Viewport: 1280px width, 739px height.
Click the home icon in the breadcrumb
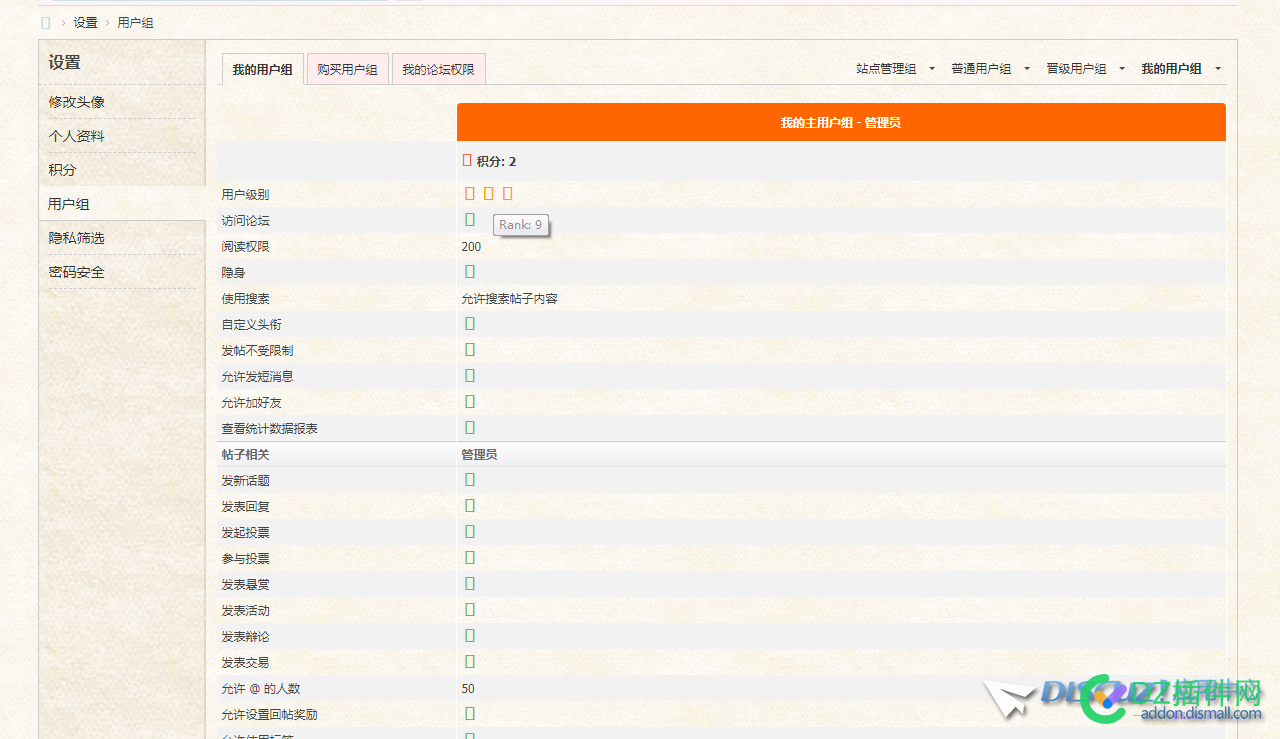tap(45, 22)
